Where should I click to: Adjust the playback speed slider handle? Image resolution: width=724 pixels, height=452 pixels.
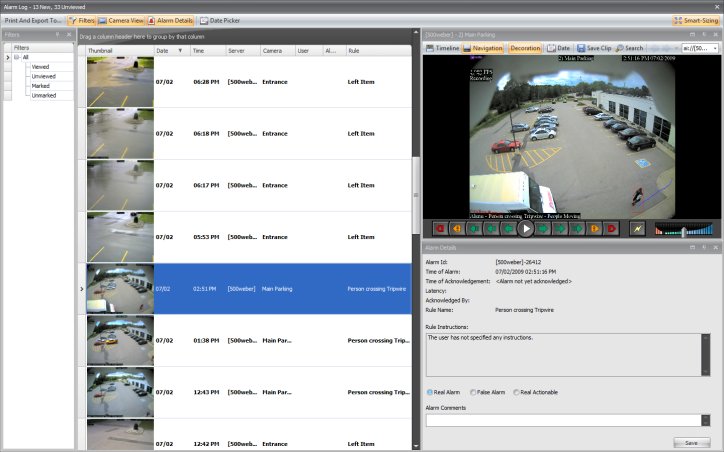coord(683,231)
